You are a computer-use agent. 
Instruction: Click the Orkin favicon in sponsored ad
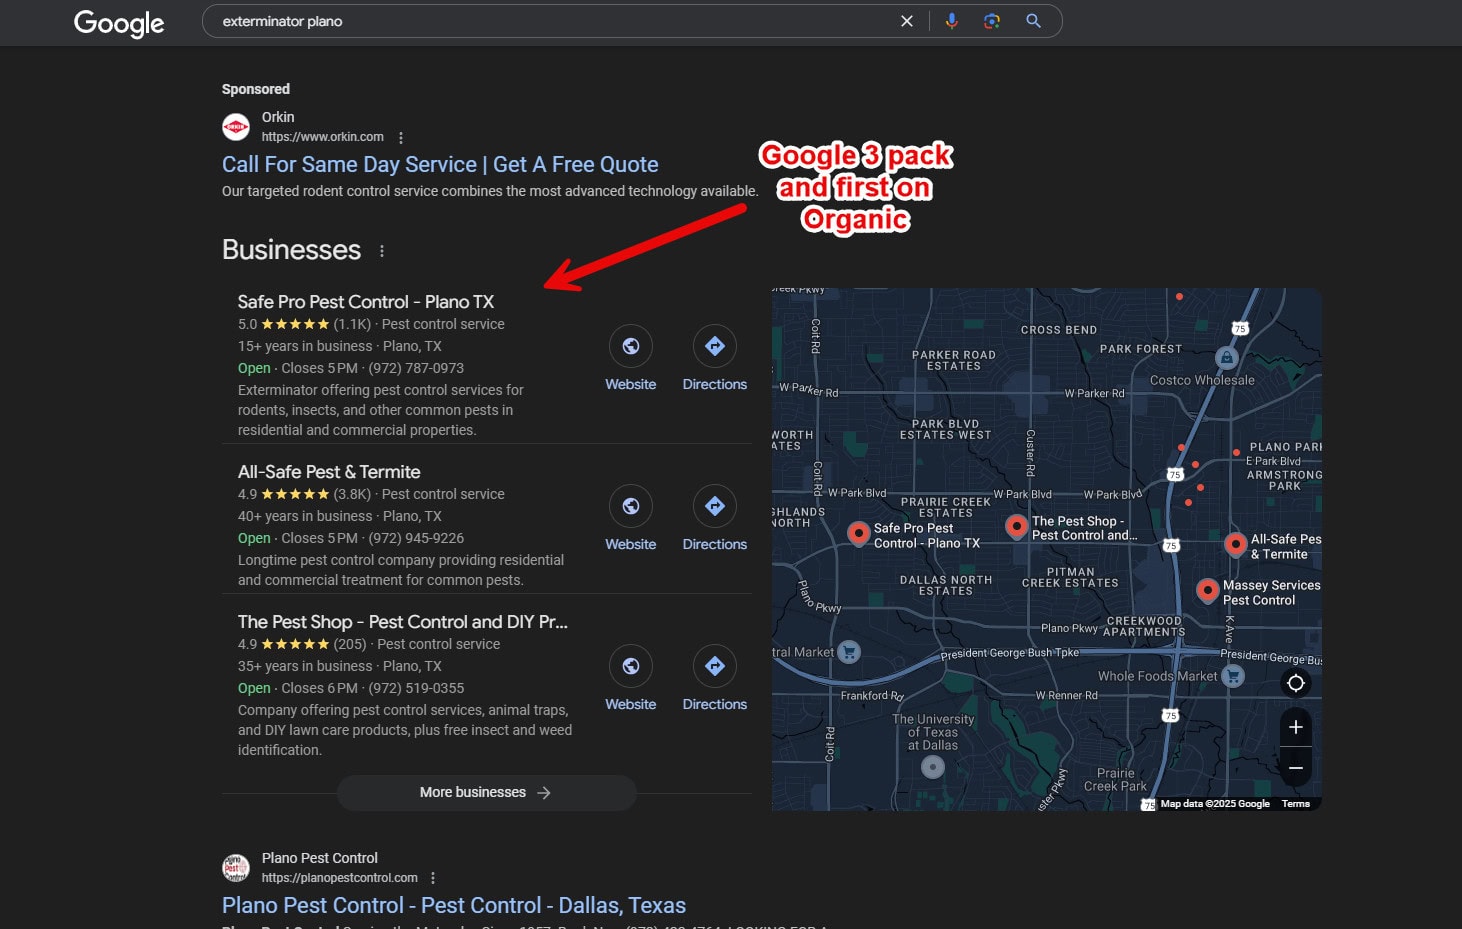point(236,127)
